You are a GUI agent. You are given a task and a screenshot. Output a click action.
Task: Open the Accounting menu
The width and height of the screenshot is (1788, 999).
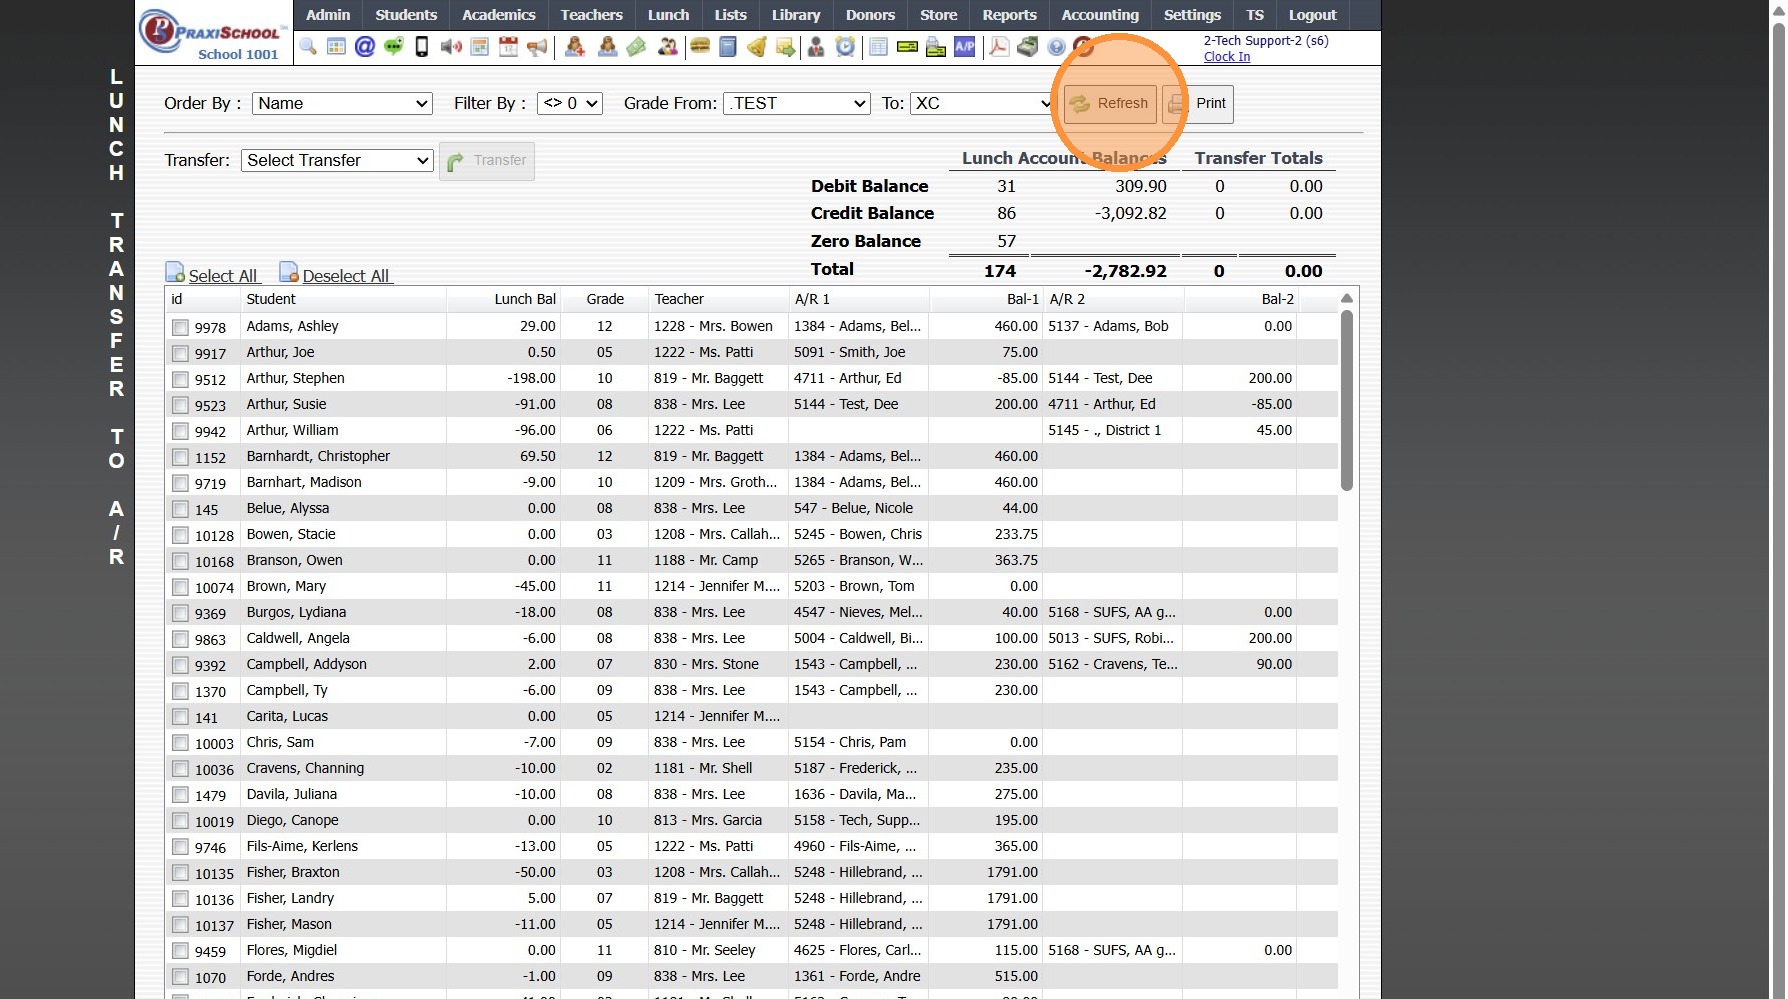[1100, 15]
